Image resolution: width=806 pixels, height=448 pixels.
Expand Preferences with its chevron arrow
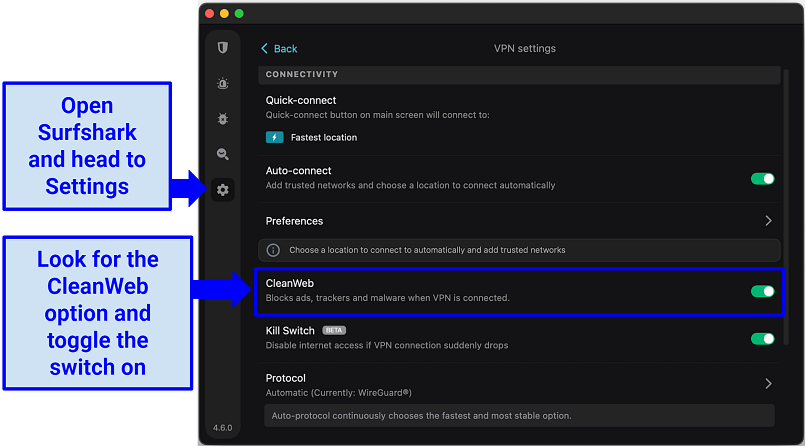[x=768, y=221]
